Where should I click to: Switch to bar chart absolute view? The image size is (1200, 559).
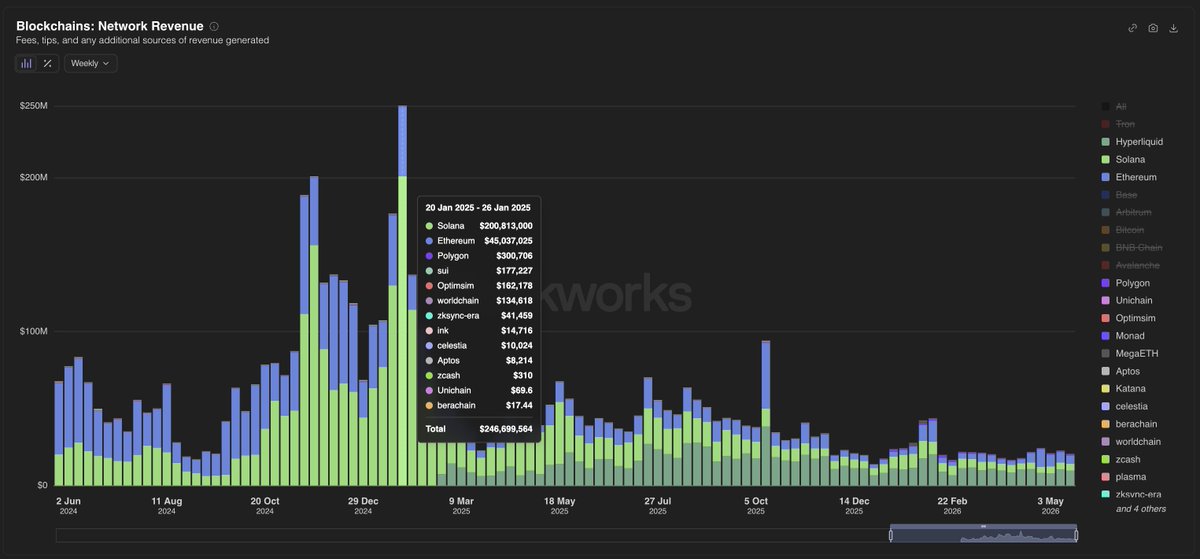(26, 63)
